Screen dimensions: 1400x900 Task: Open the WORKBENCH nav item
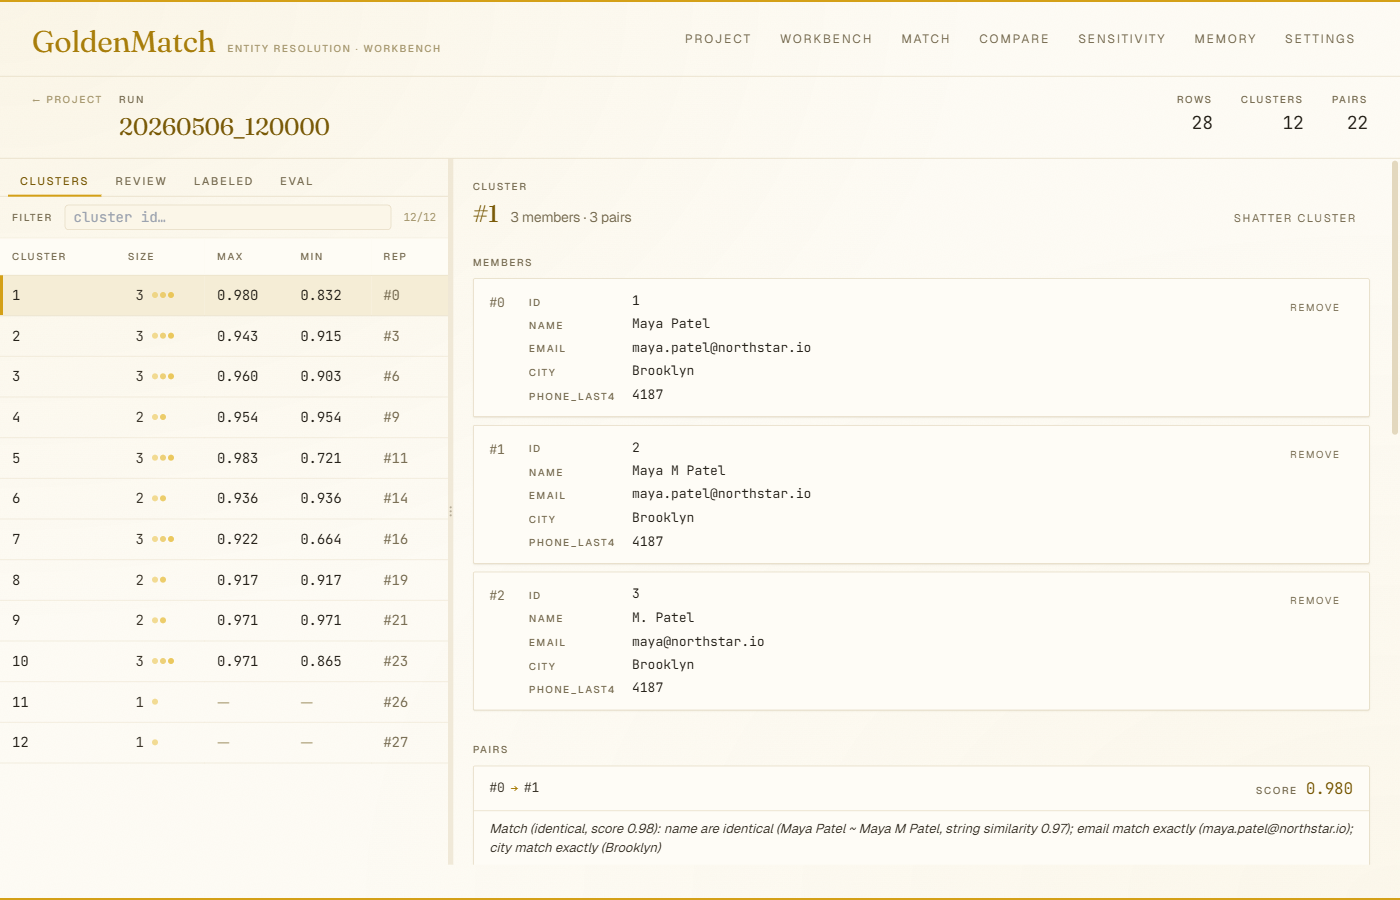[x=826, y=39]
